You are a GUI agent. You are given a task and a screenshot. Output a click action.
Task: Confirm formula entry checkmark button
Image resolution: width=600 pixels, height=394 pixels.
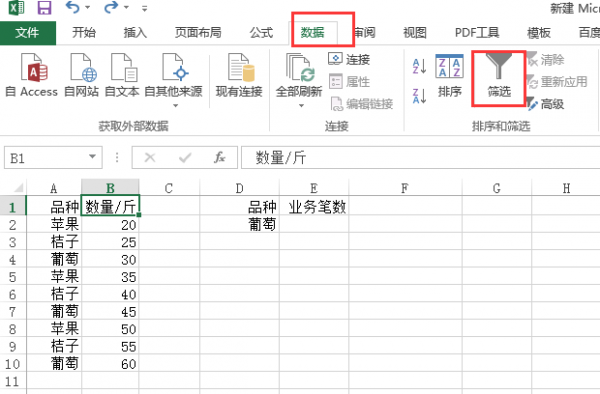pyautogui.click(x=185, y=157)
